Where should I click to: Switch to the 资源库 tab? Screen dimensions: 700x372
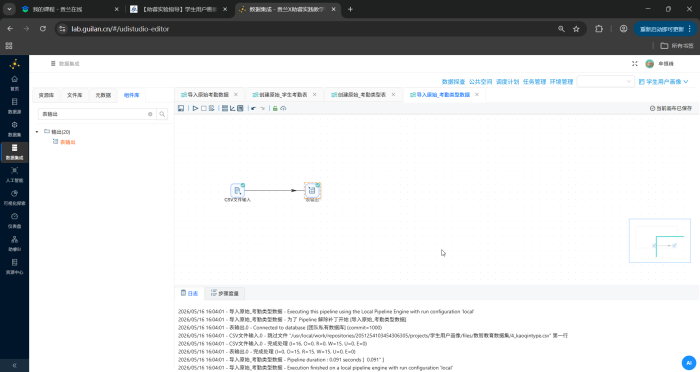[46, 95]
